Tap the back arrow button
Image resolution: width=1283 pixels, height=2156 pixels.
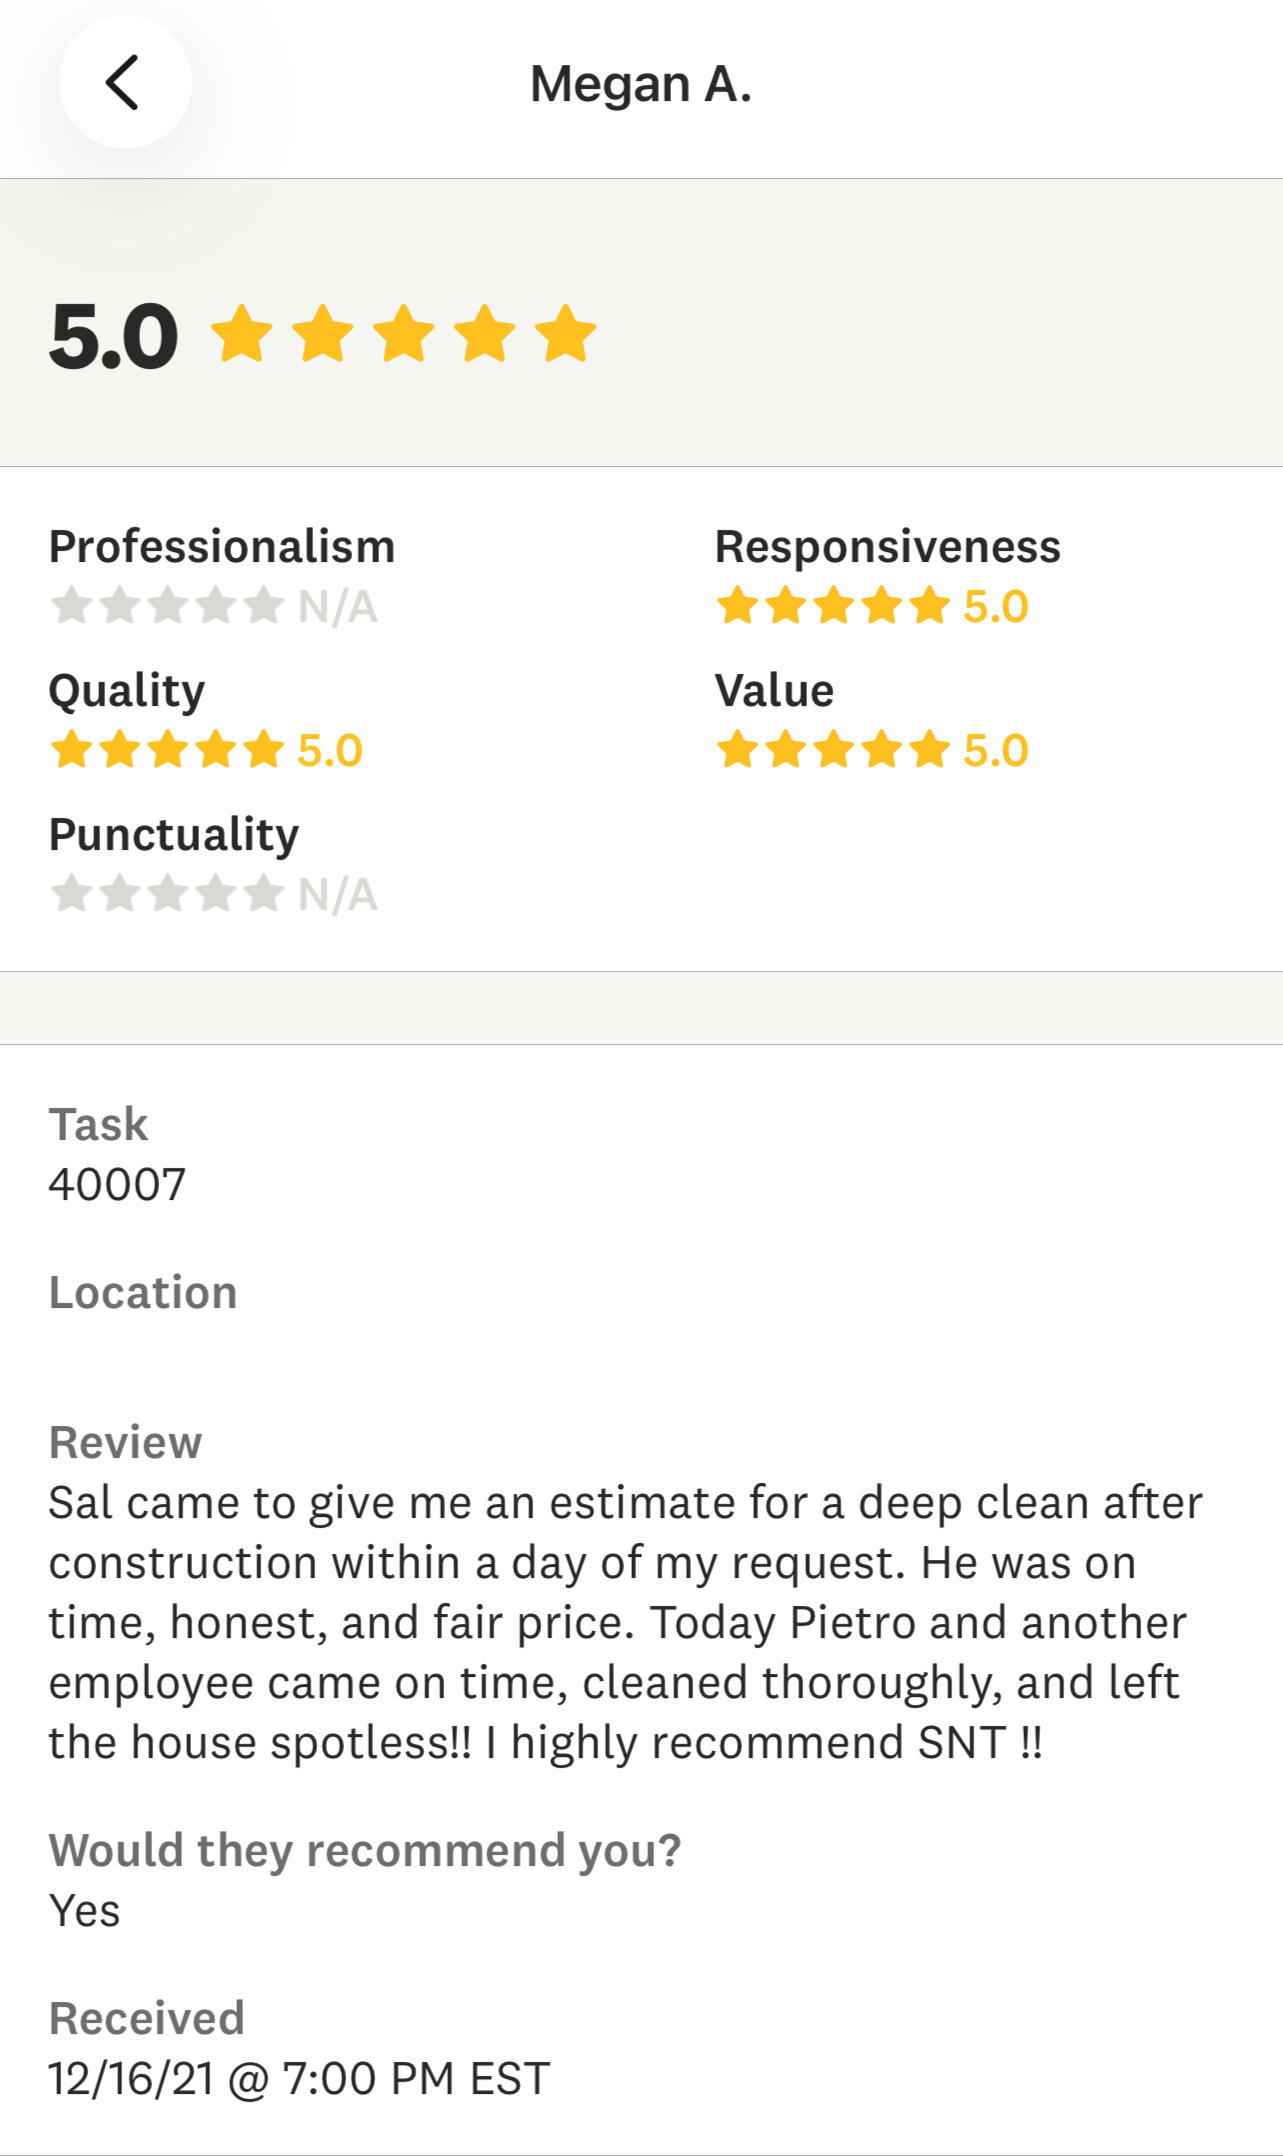124,83
